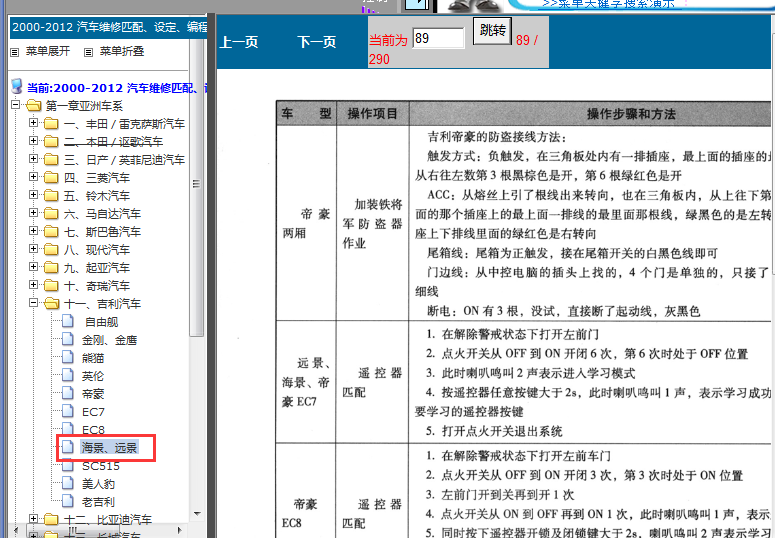Viewport: 775px width, 538px height.
Task: Click the 操作步骤和方法 column header
Action: click(631, 114)
